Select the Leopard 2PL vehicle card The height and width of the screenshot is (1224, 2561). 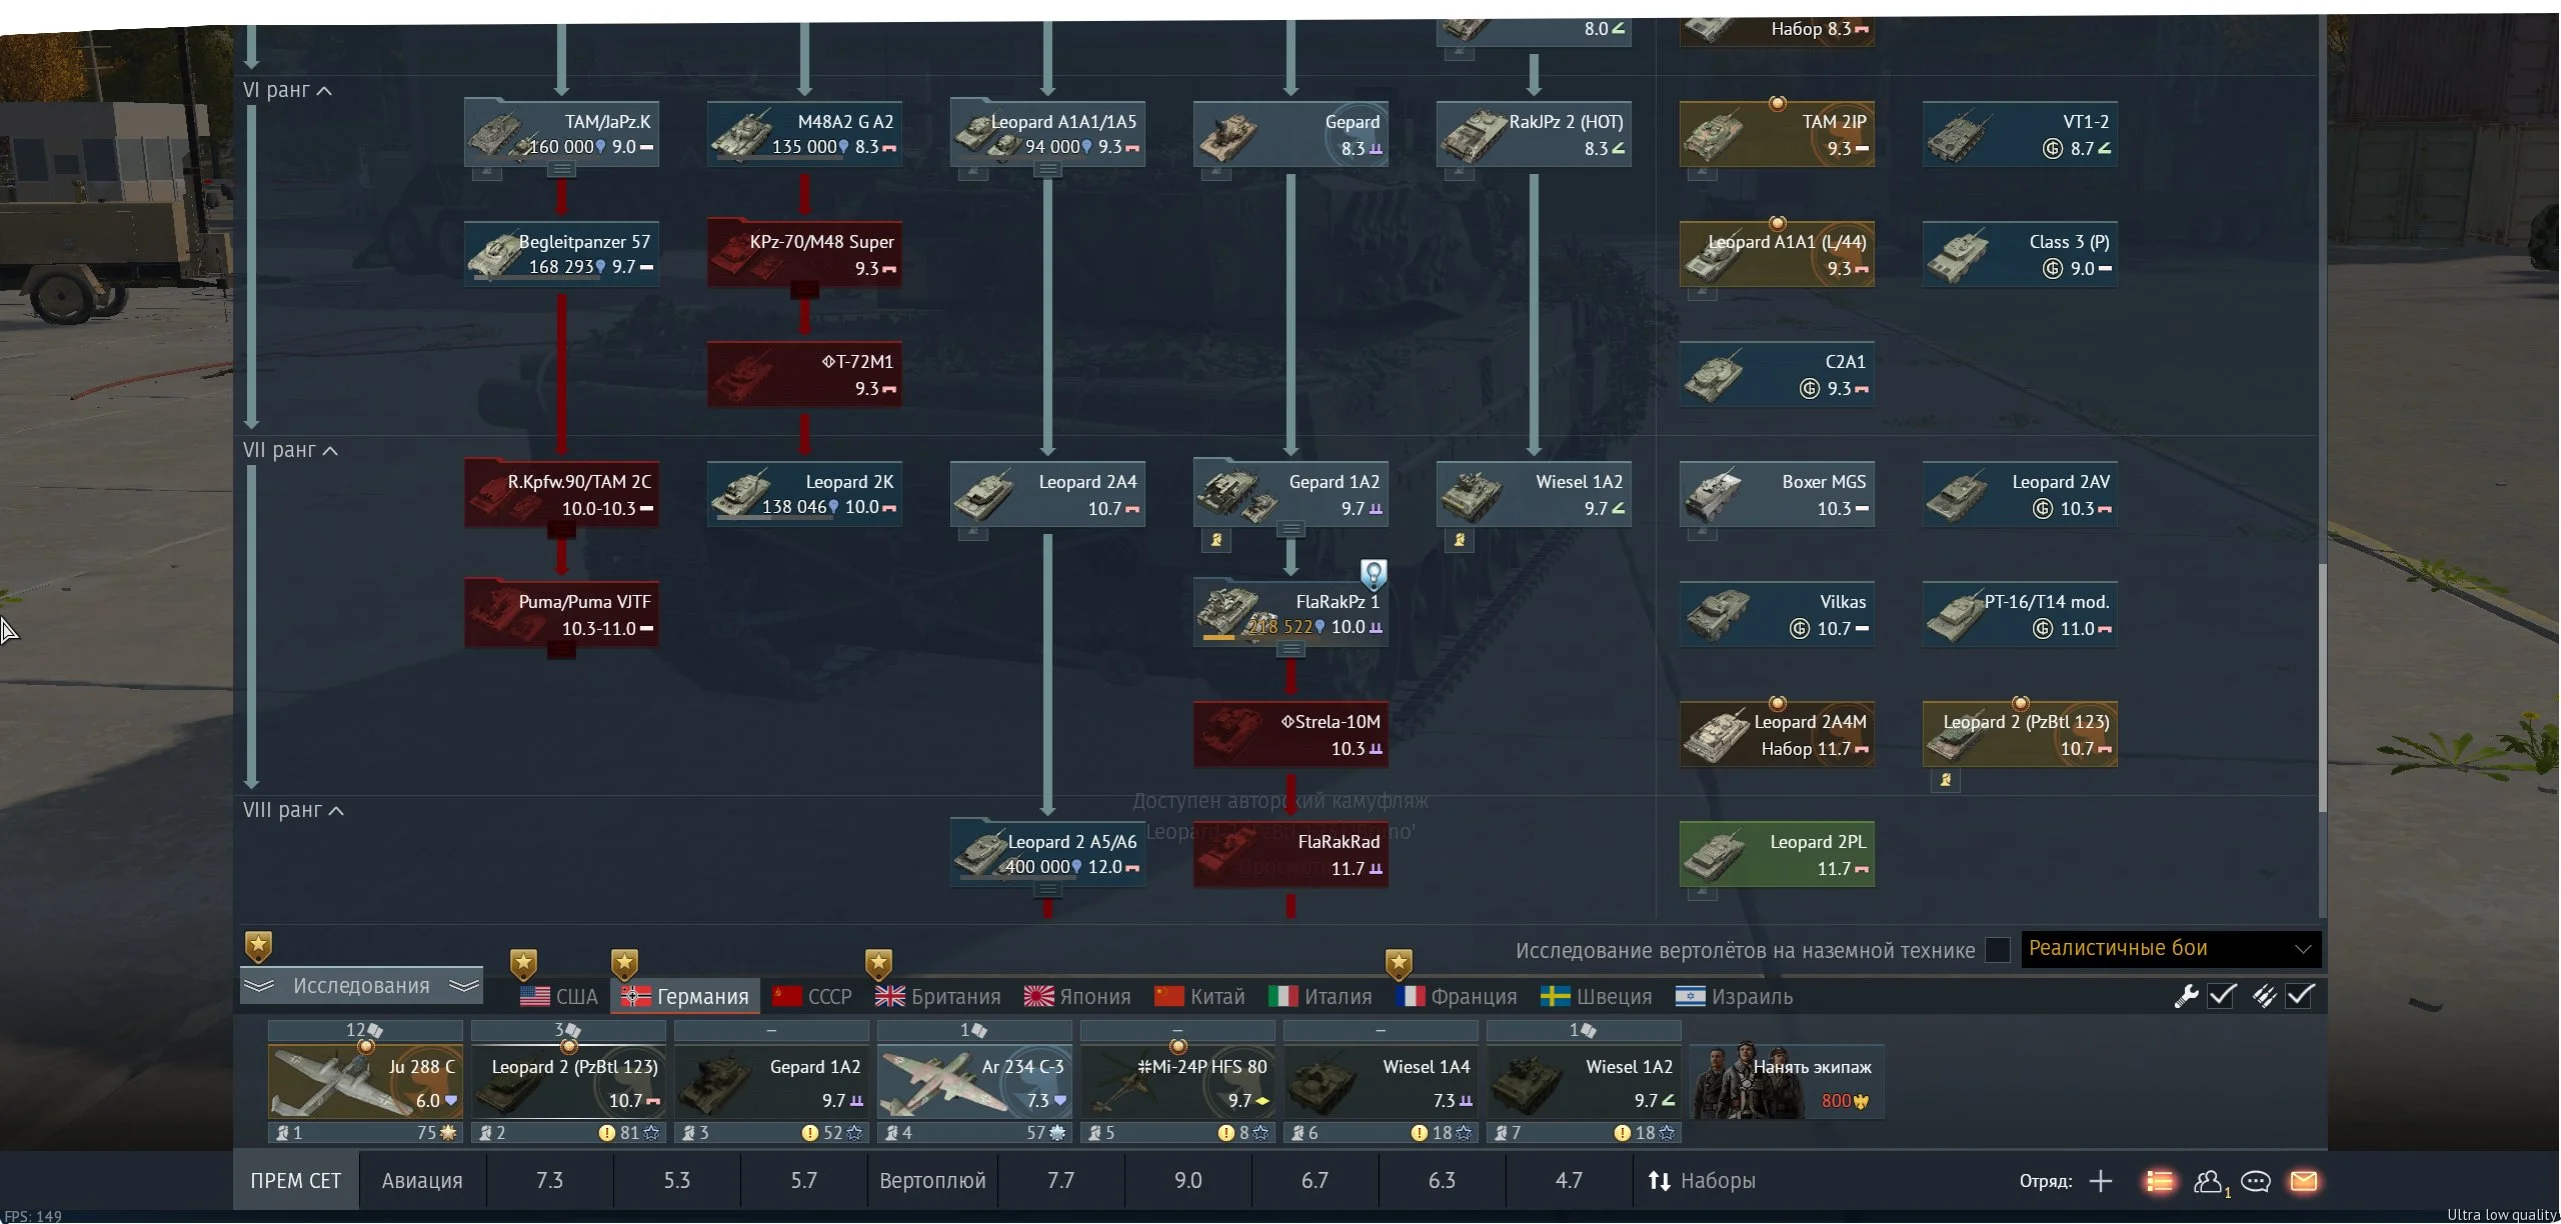tap(1777, 855)
